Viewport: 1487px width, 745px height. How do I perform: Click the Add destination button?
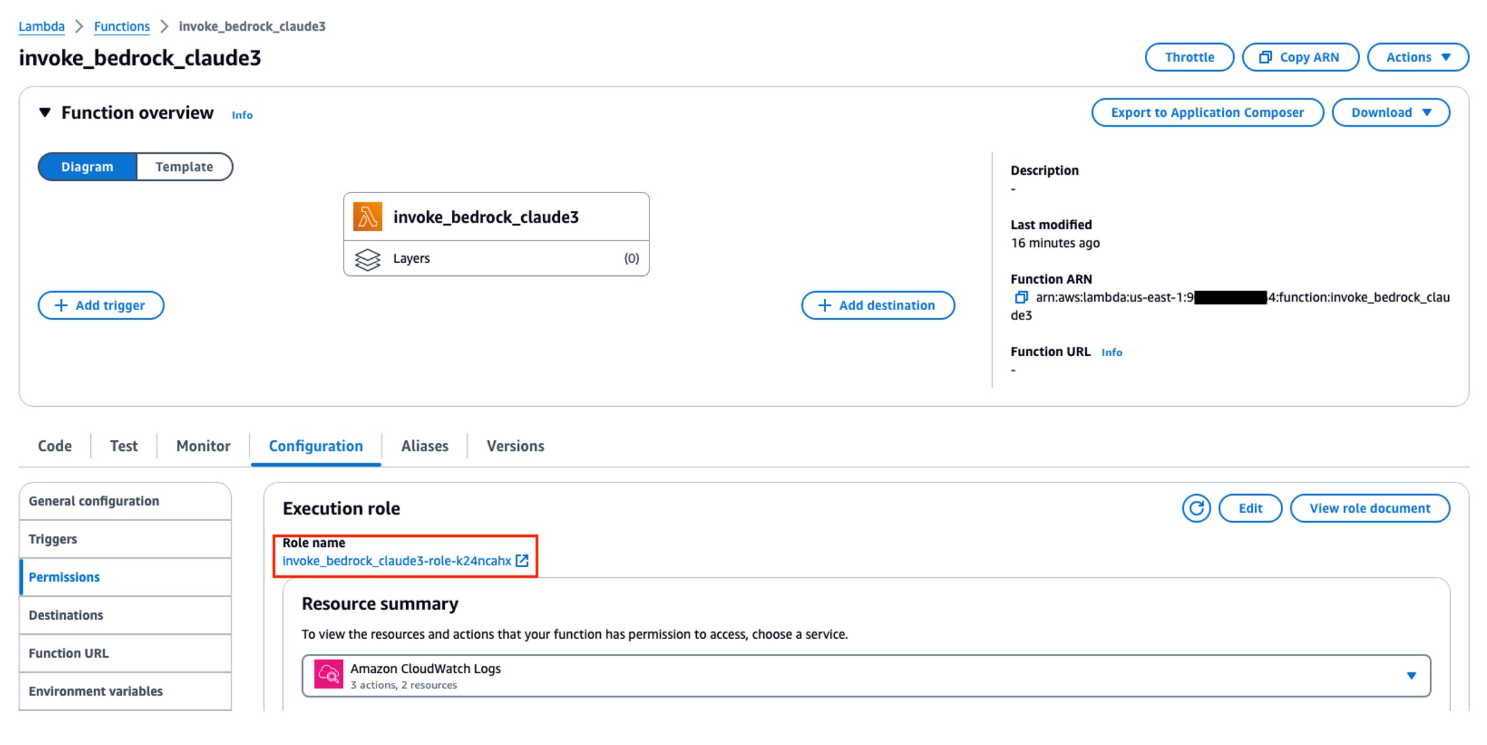878,305
